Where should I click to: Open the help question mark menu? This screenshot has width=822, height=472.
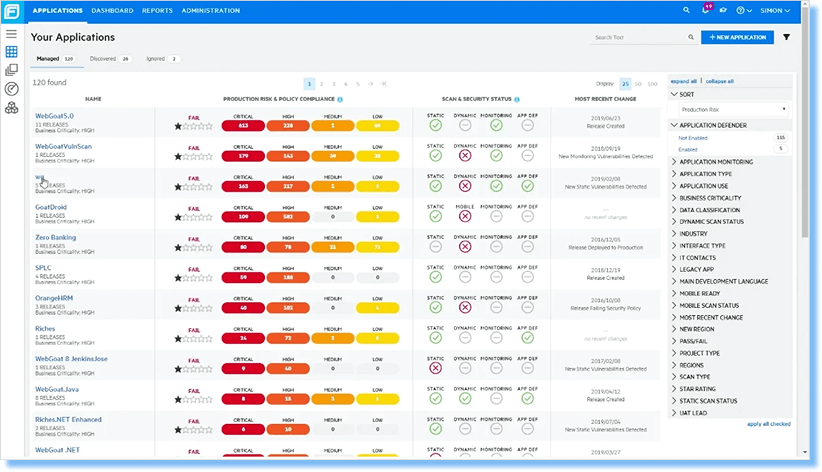pos(744,10)
